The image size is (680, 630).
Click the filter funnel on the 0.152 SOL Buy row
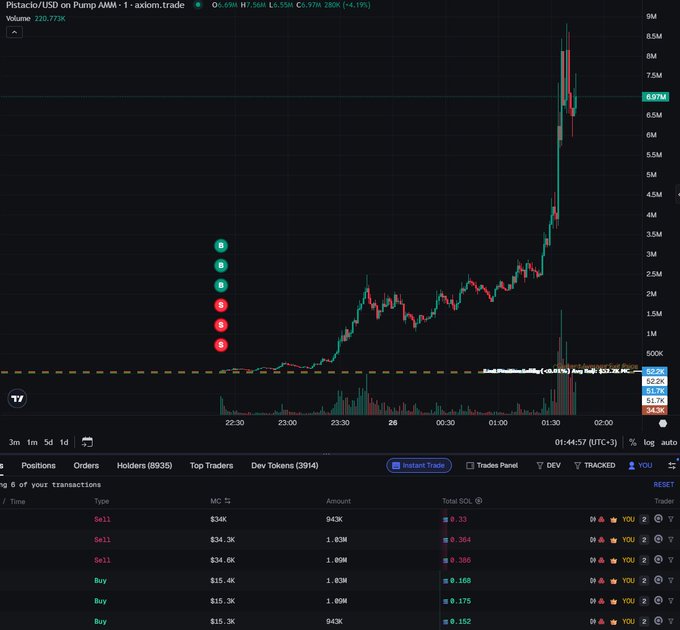point(671,621)
